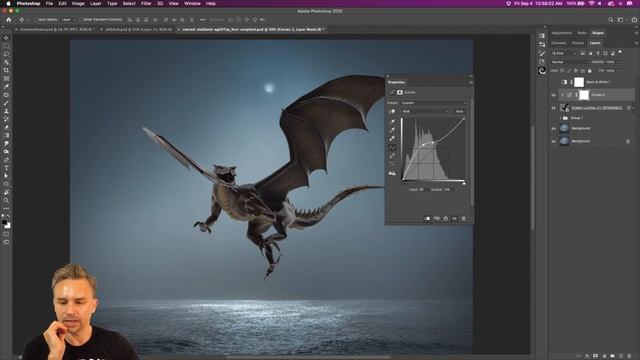The width and height of the screenshot is (640, 360).
Task: Select the draw curve pencil tool
Action: pyautogui.click(x=392, y=156)
